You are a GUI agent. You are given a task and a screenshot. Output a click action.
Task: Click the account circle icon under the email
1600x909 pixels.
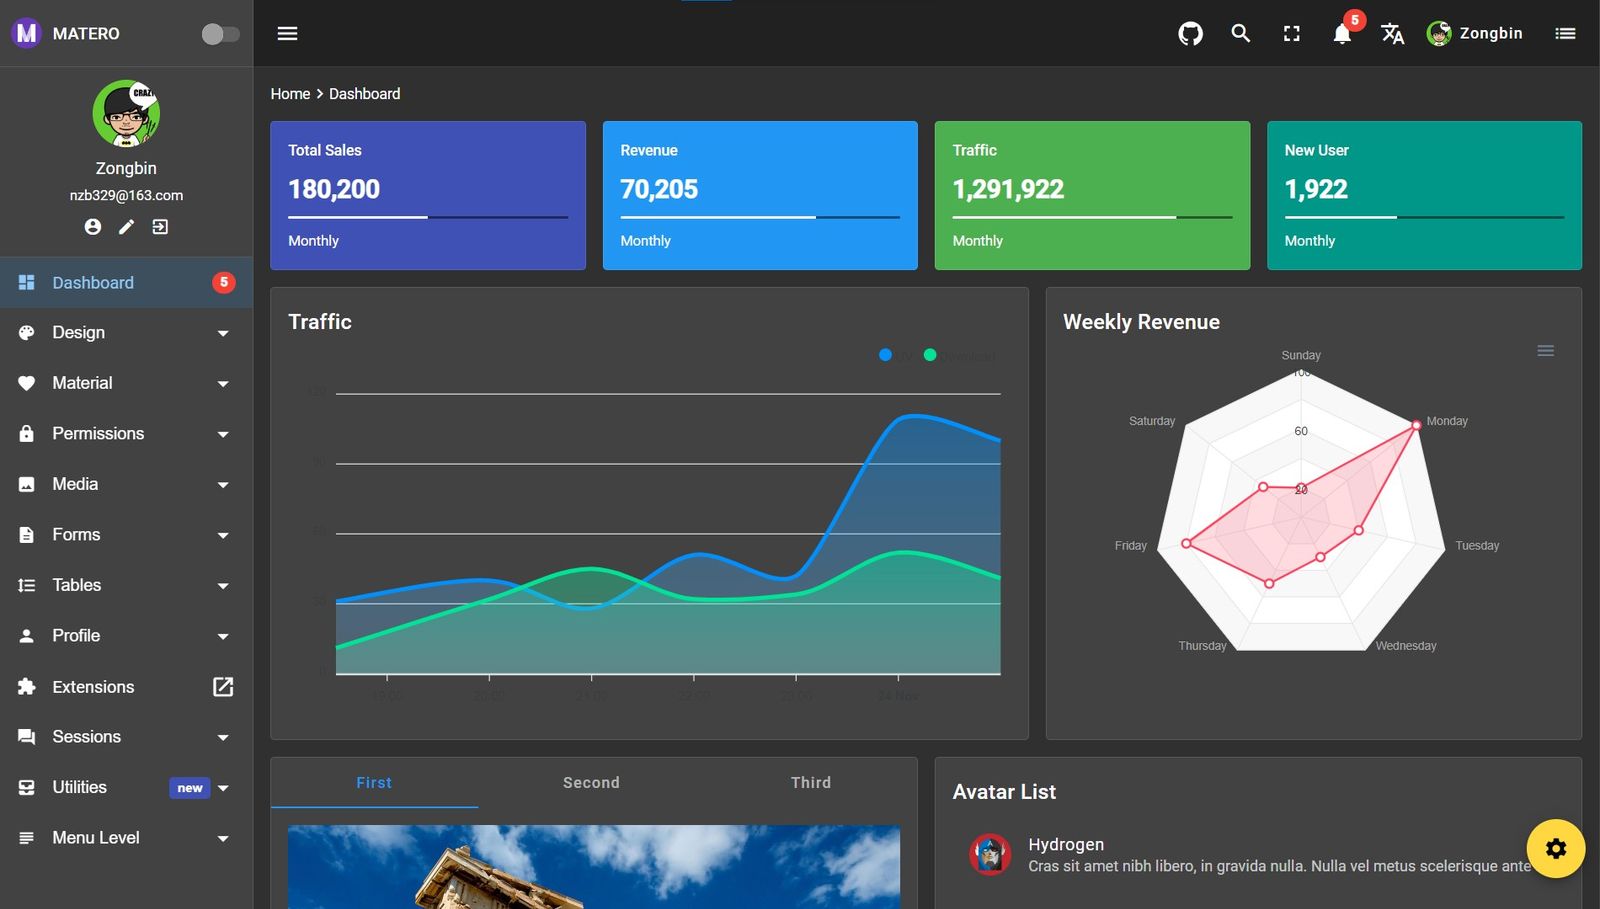93,227
